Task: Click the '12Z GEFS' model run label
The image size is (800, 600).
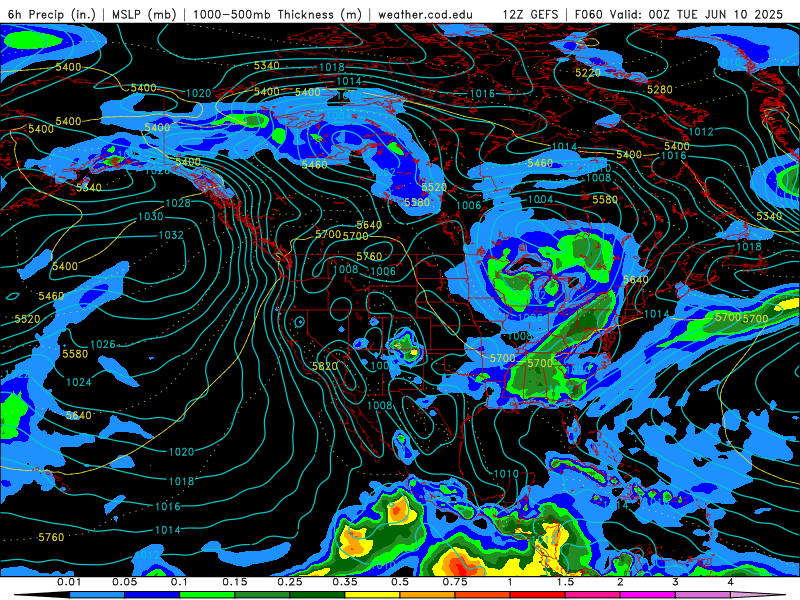Action: [530, 14]
